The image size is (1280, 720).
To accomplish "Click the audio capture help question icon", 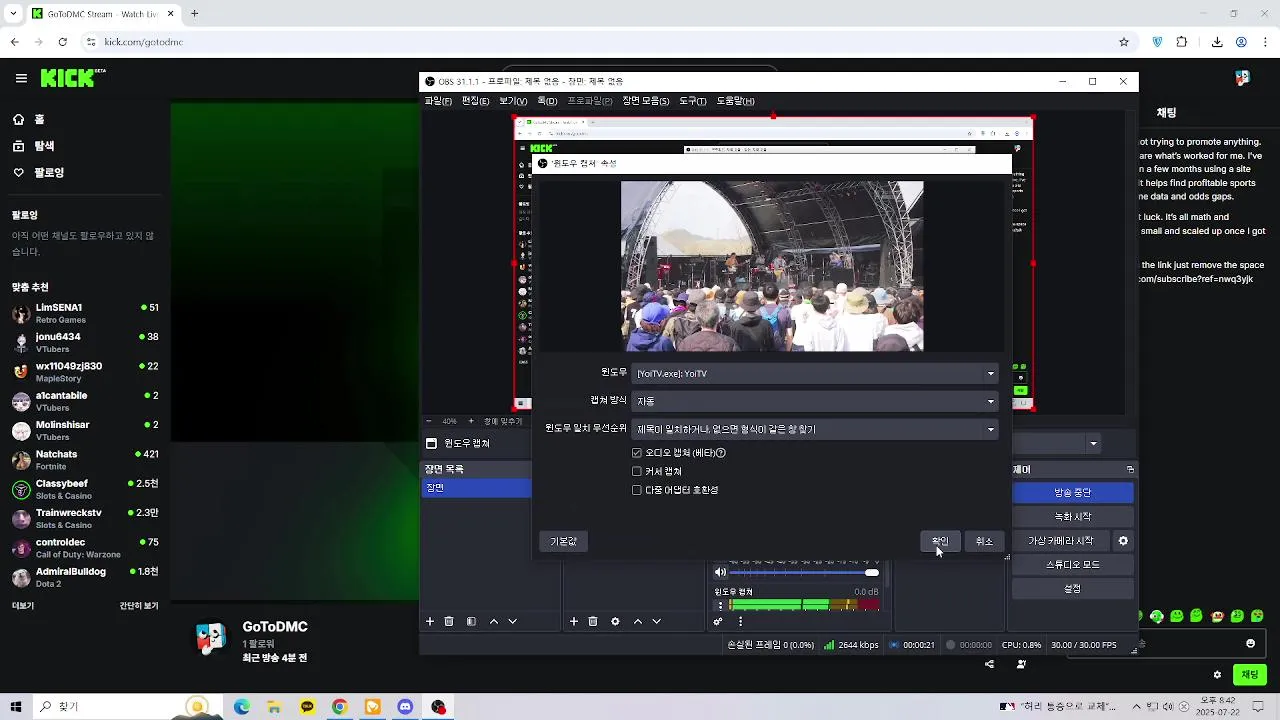I will pos(721,453).
